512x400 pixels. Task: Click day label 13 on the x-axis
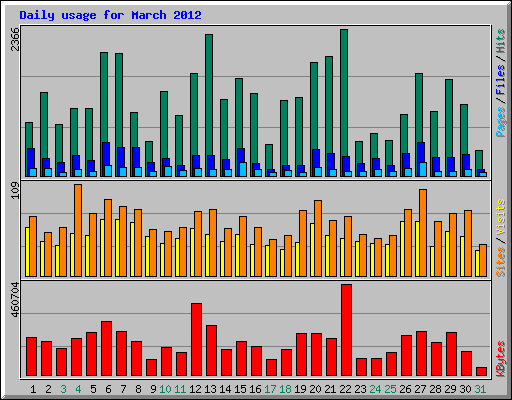point(210,389)
